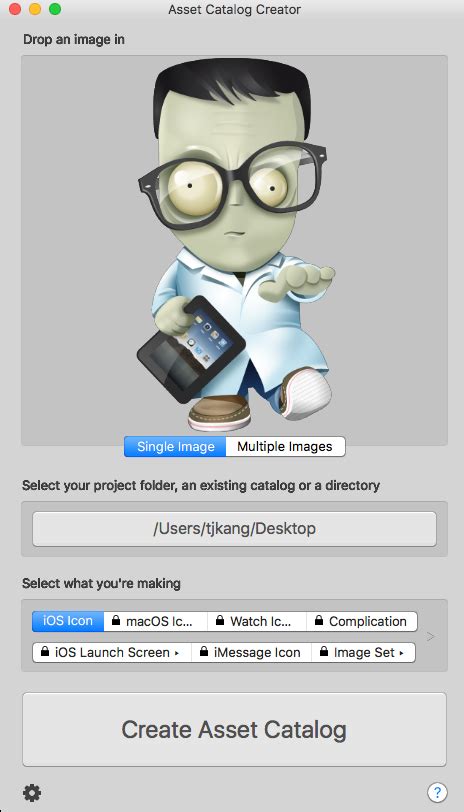
Task: Click the lock icon on Watch Icon
Action: click(220, 621)
